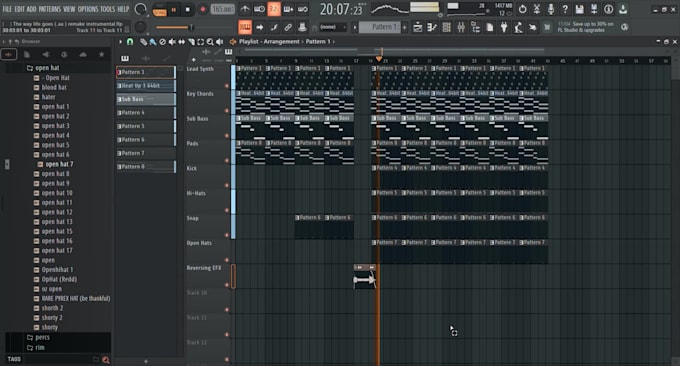The width and height of the screenshot is (680, 366).
Task: Toggle the playlist magnet snap icon
Action: pyautogui.click(x=130, y=42)
